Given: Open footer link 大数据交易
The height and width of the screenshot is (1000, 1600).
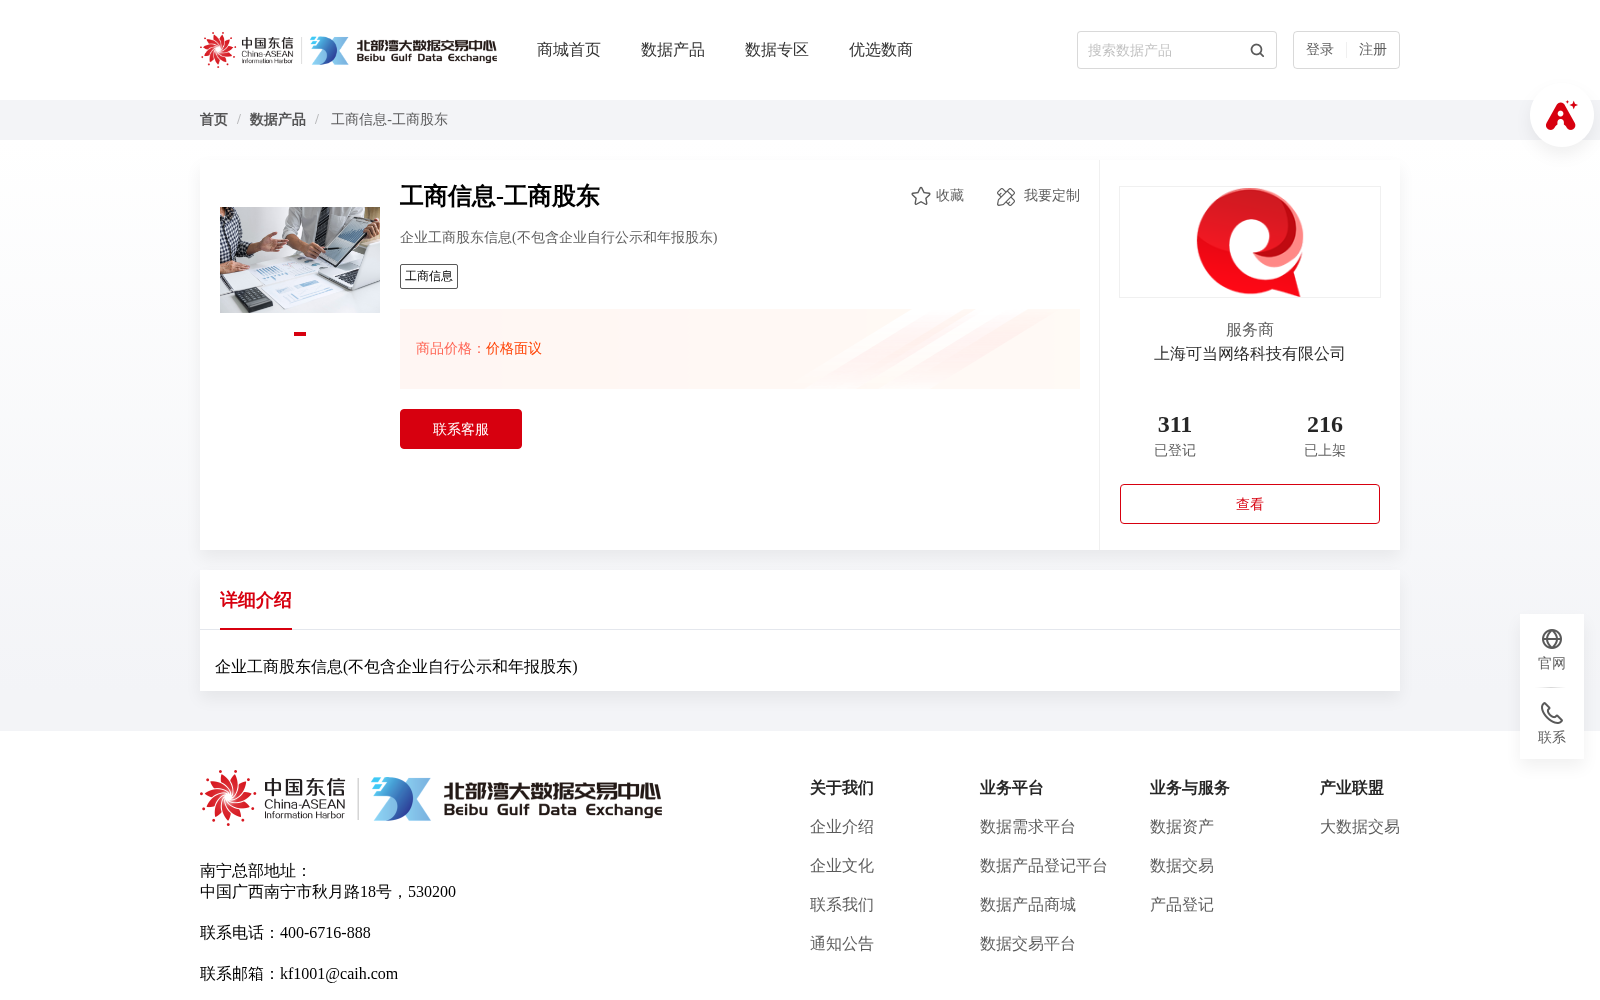Looking at the screenshot, I should [x=1360, y=827].
